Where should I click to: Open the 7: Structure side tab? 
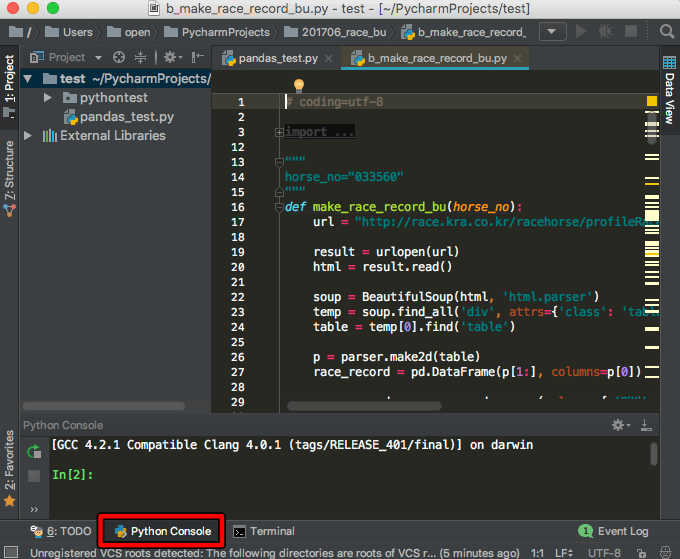pyautogui.click(x=9, y=178)
